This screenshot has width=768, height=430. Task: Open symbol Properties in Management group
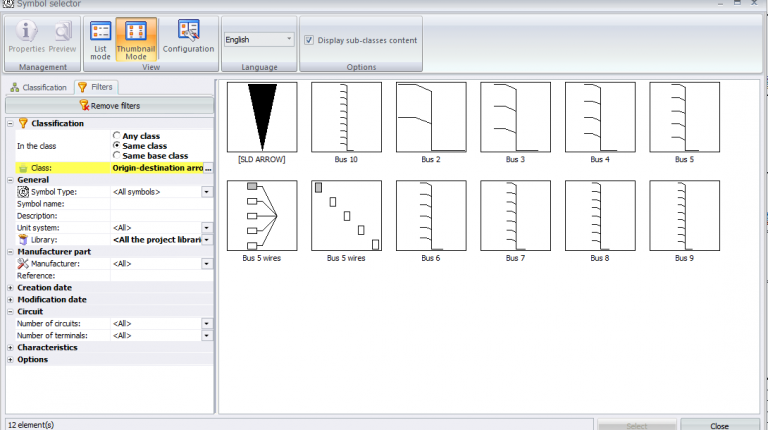coord(26,37)
